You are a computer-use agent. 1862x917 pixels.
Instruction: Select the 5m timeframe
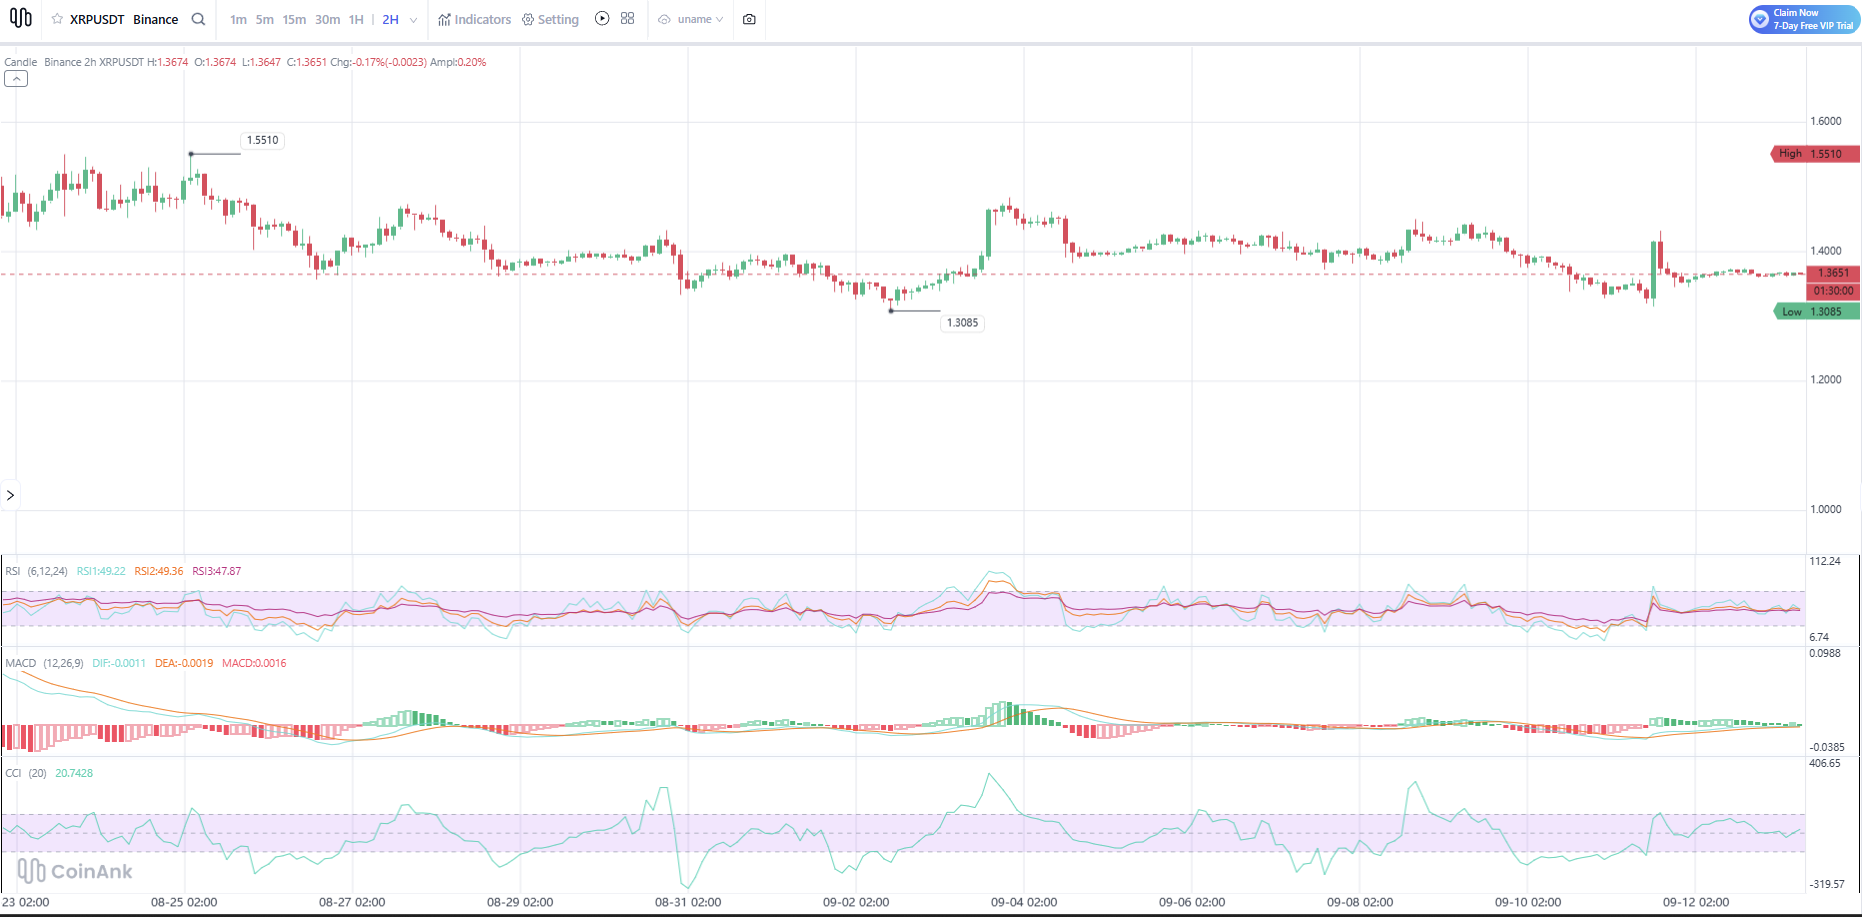coord(264,19)
